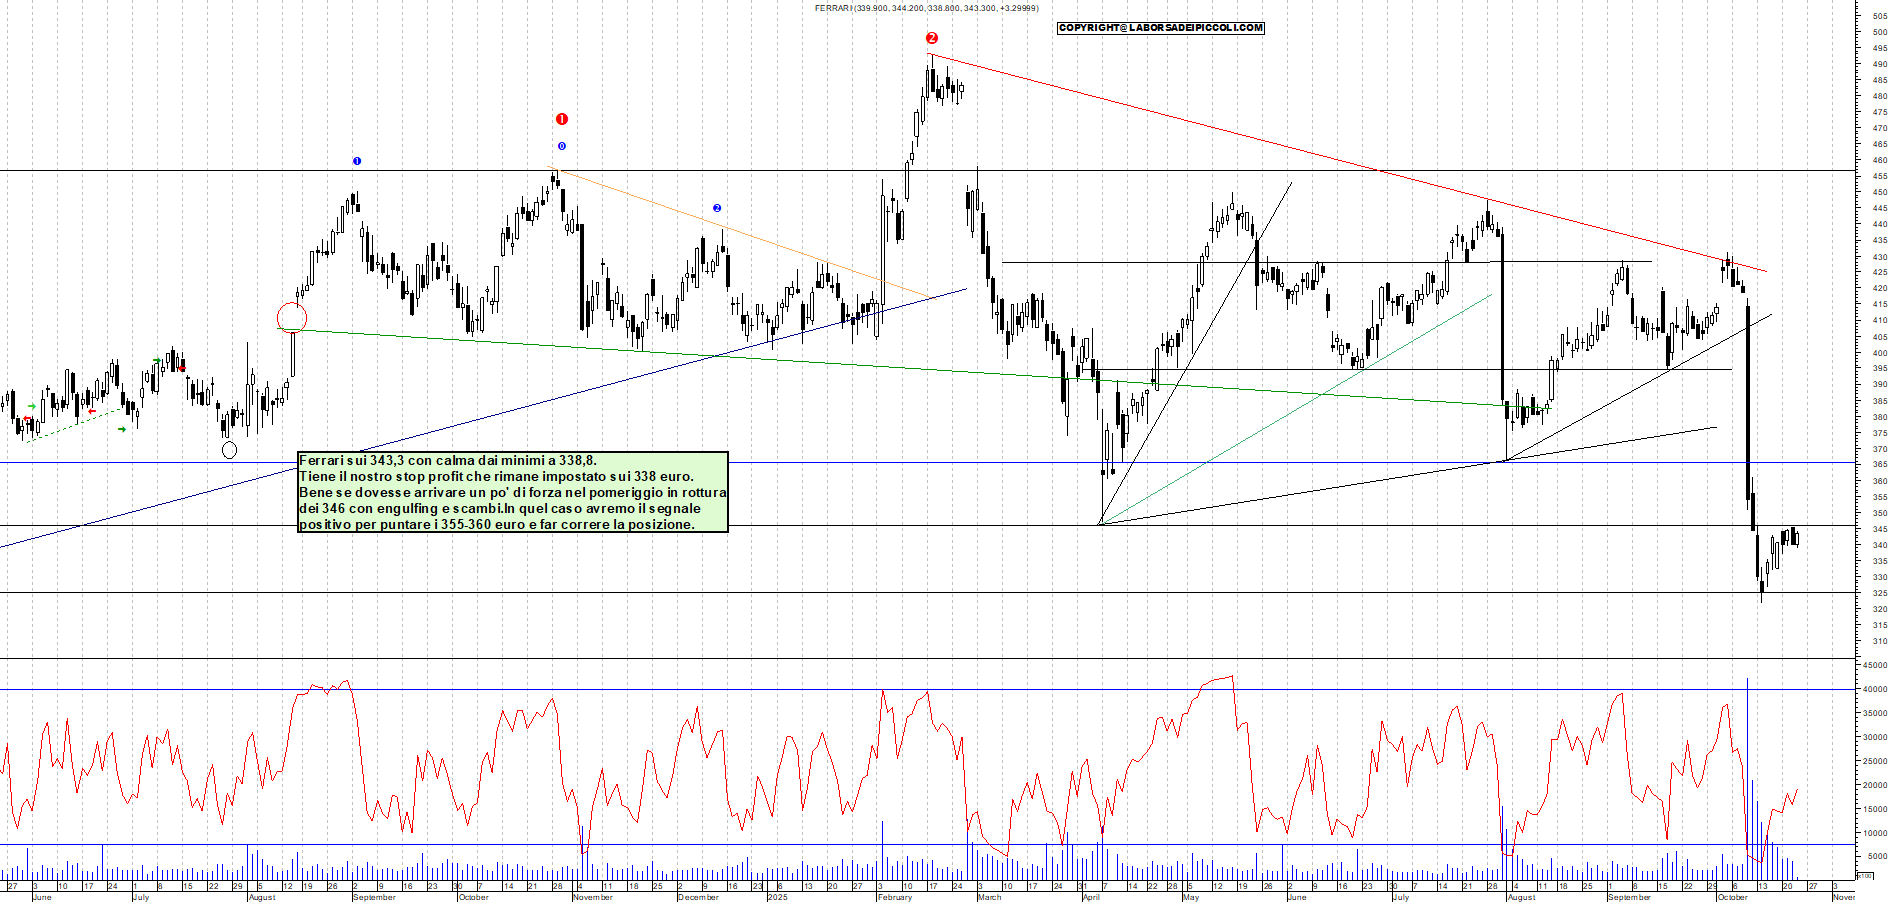This screenshot has width=1890, height=902.
Task: Select the April label on the date axis
Action: pyautogui.click(x=1091, y=897)
